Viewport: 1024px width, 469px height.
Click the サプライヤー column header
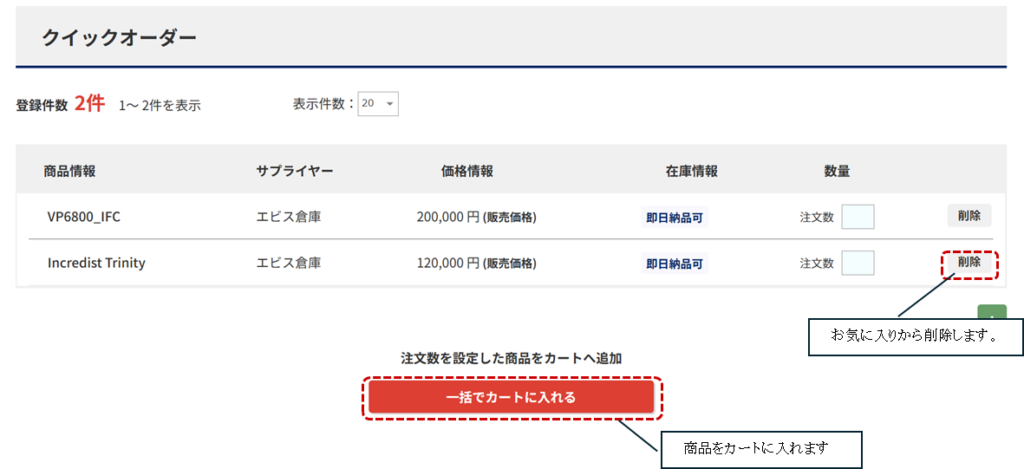coord(294,171)
